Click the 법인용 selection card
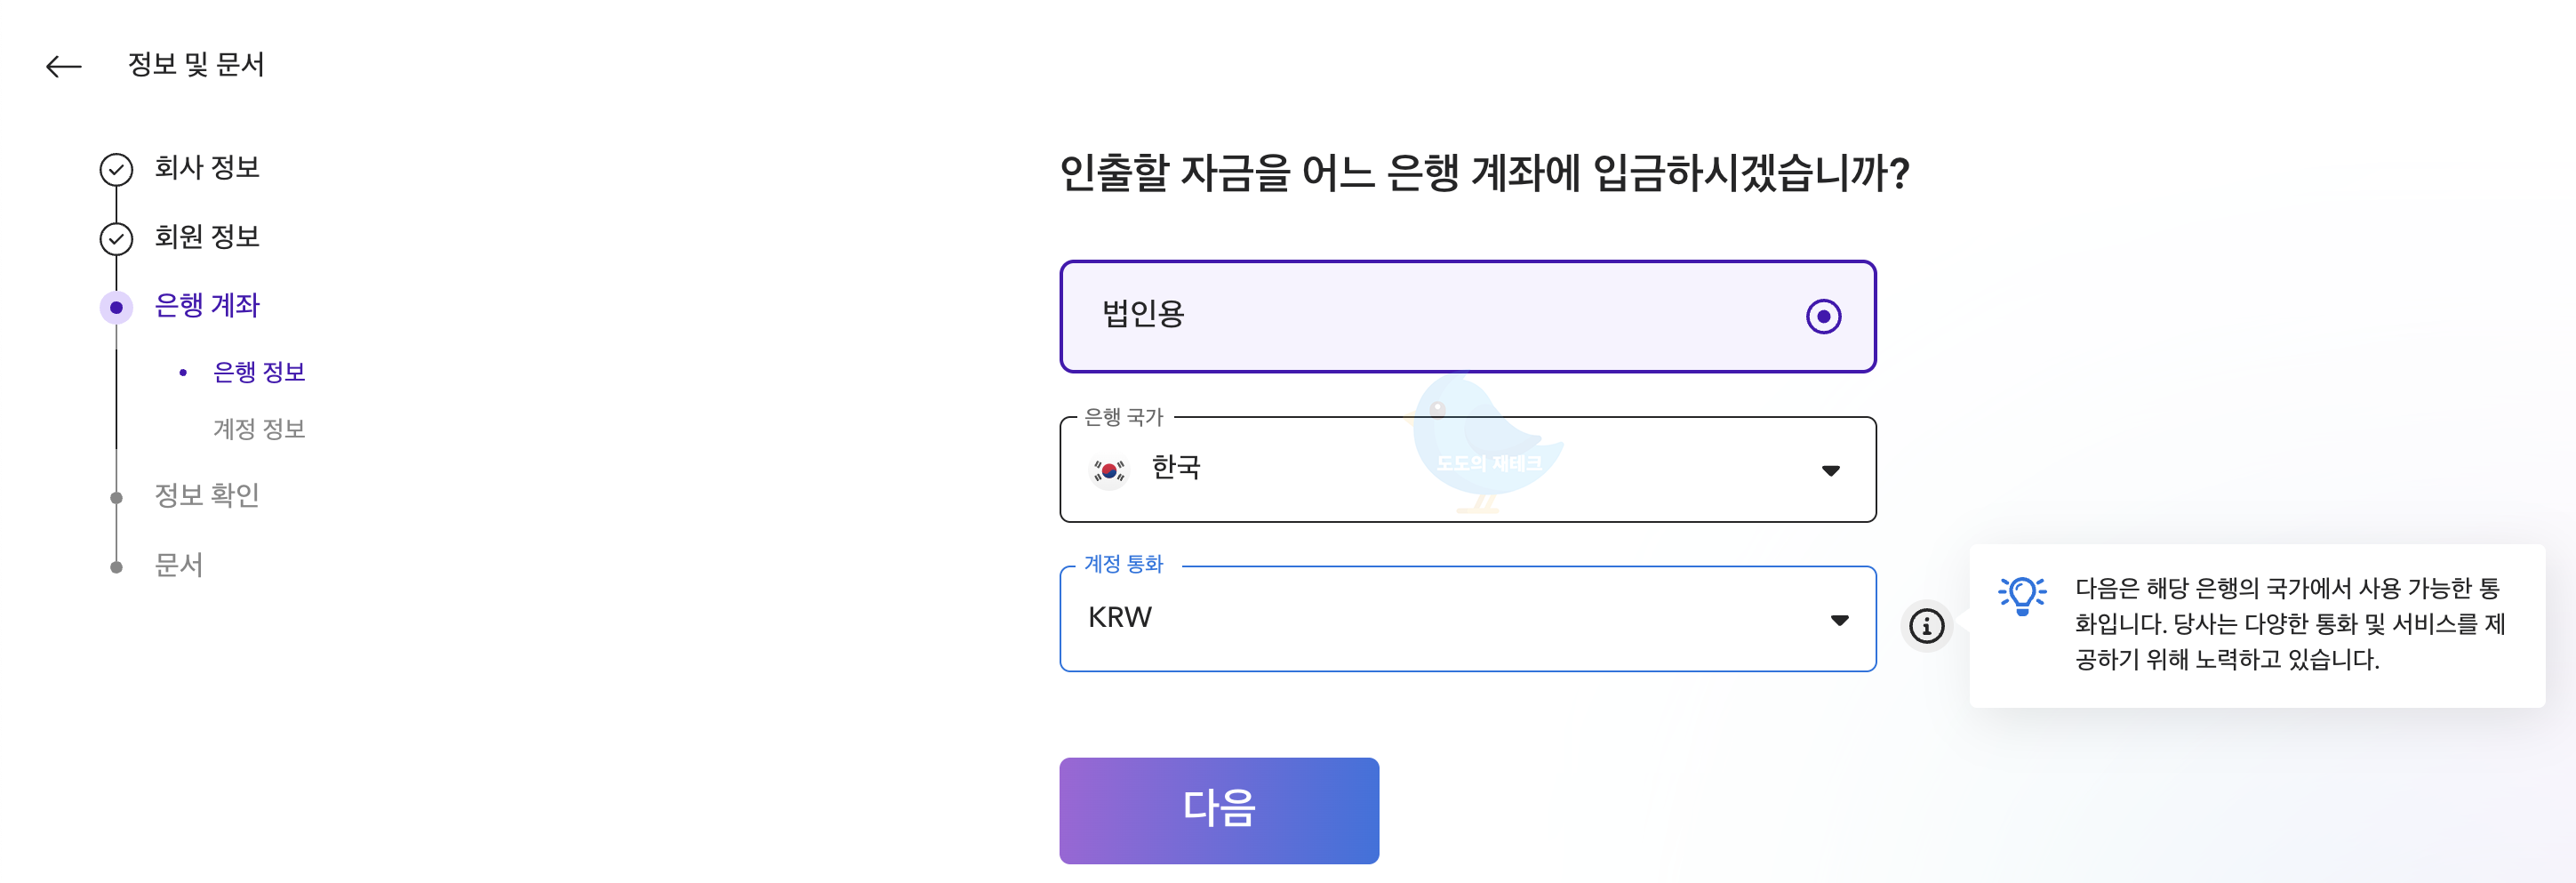 point(1468,317)
